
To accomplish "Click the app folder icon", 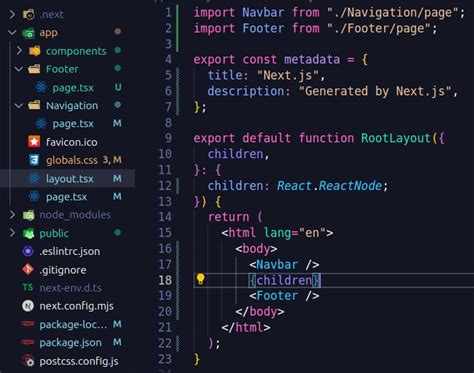I will [29, 33].
